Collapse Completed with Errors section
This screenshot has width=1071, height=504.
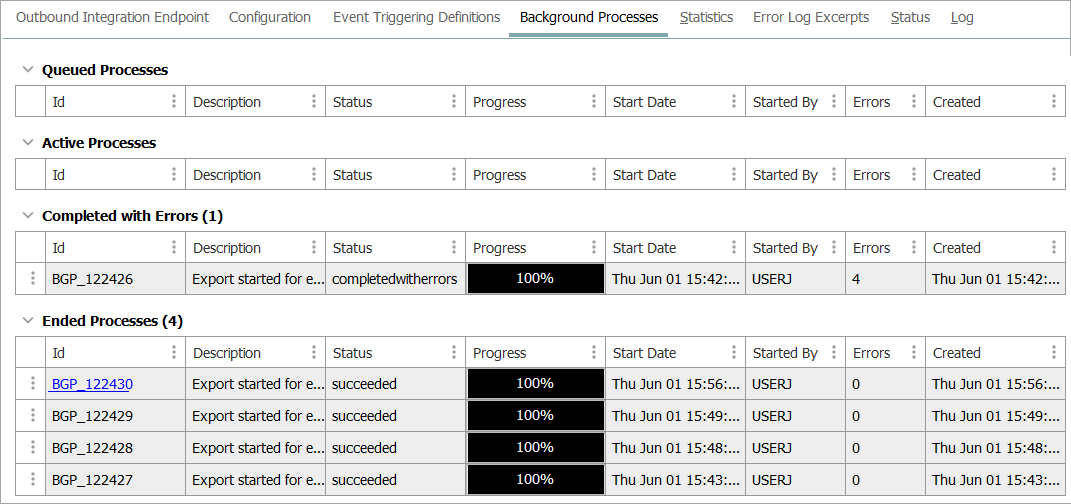(x=28, y=216)
